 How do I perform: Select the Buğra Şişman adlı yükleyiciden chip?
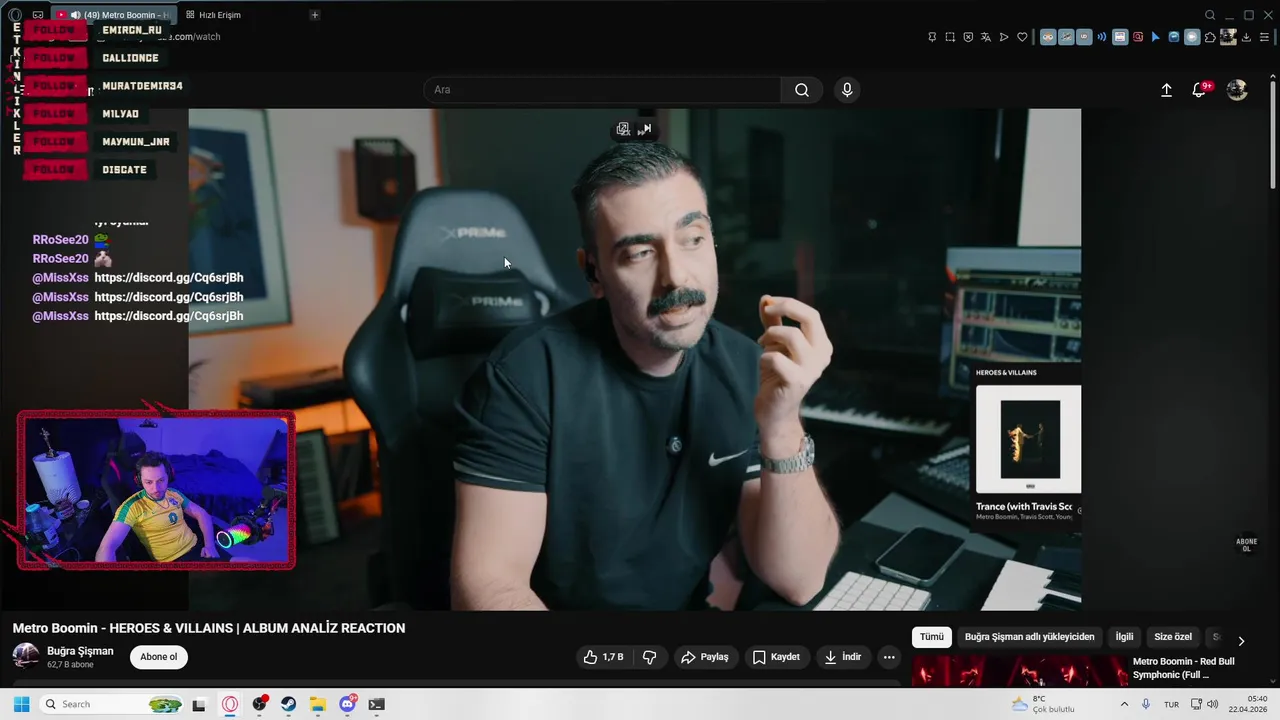click(1029, 637)
